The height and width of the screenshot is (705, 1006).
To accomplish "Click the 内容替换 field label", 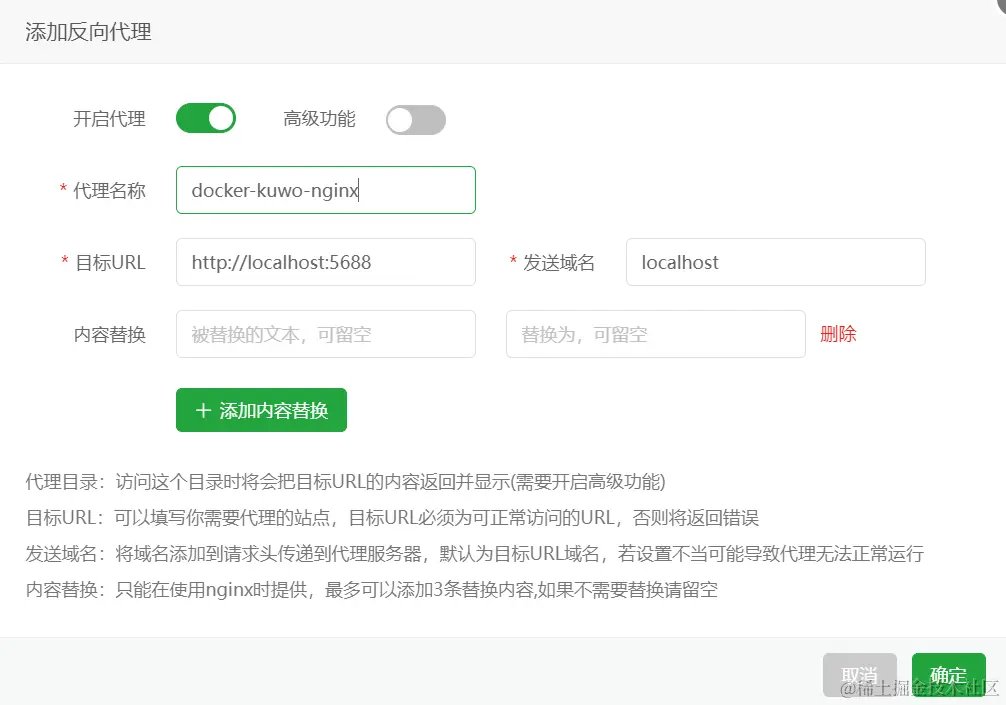I will pyautogui.click(x=110, y=334).
